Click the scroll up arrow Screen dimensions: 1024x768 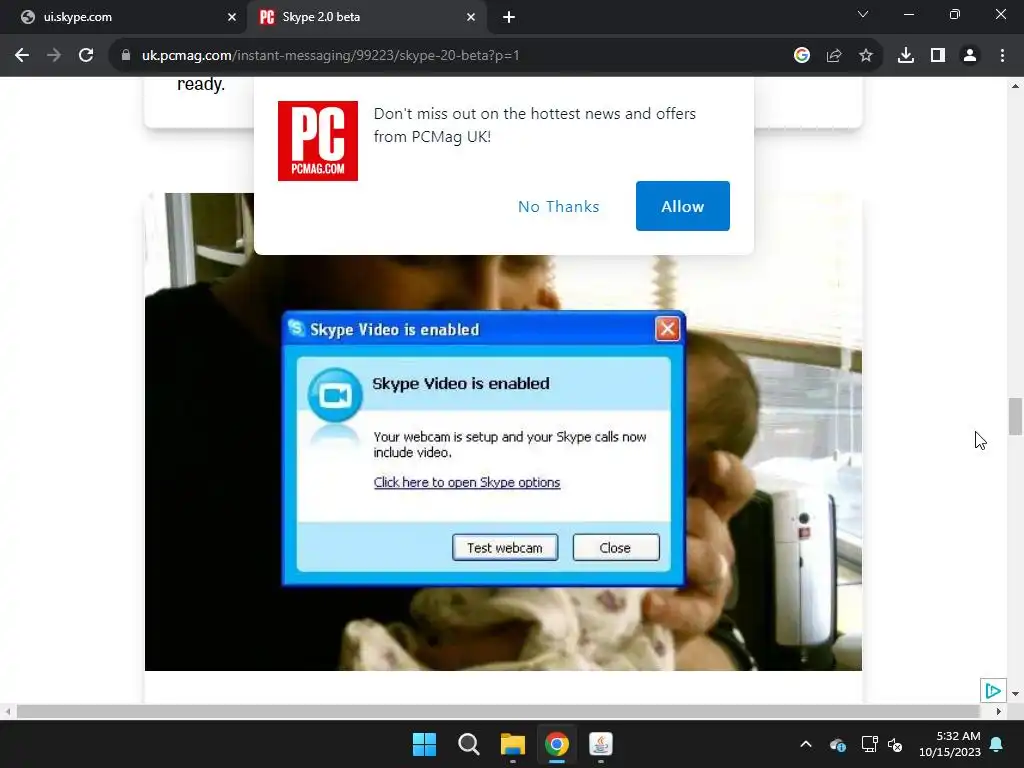1015,86
